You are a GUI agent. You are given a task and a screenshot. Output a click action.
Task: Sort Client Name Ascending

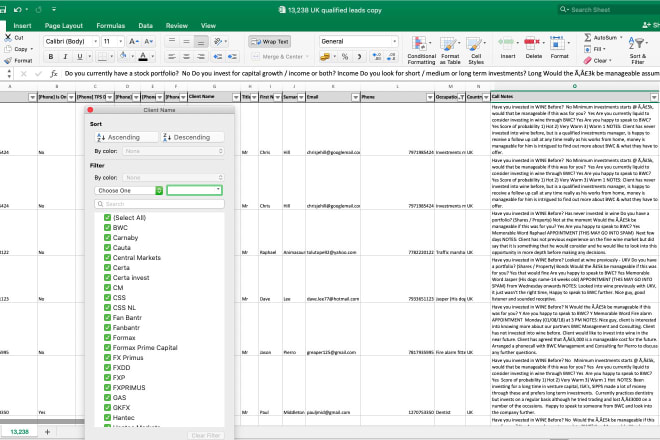pyautogui.click(x=127, y=137)
